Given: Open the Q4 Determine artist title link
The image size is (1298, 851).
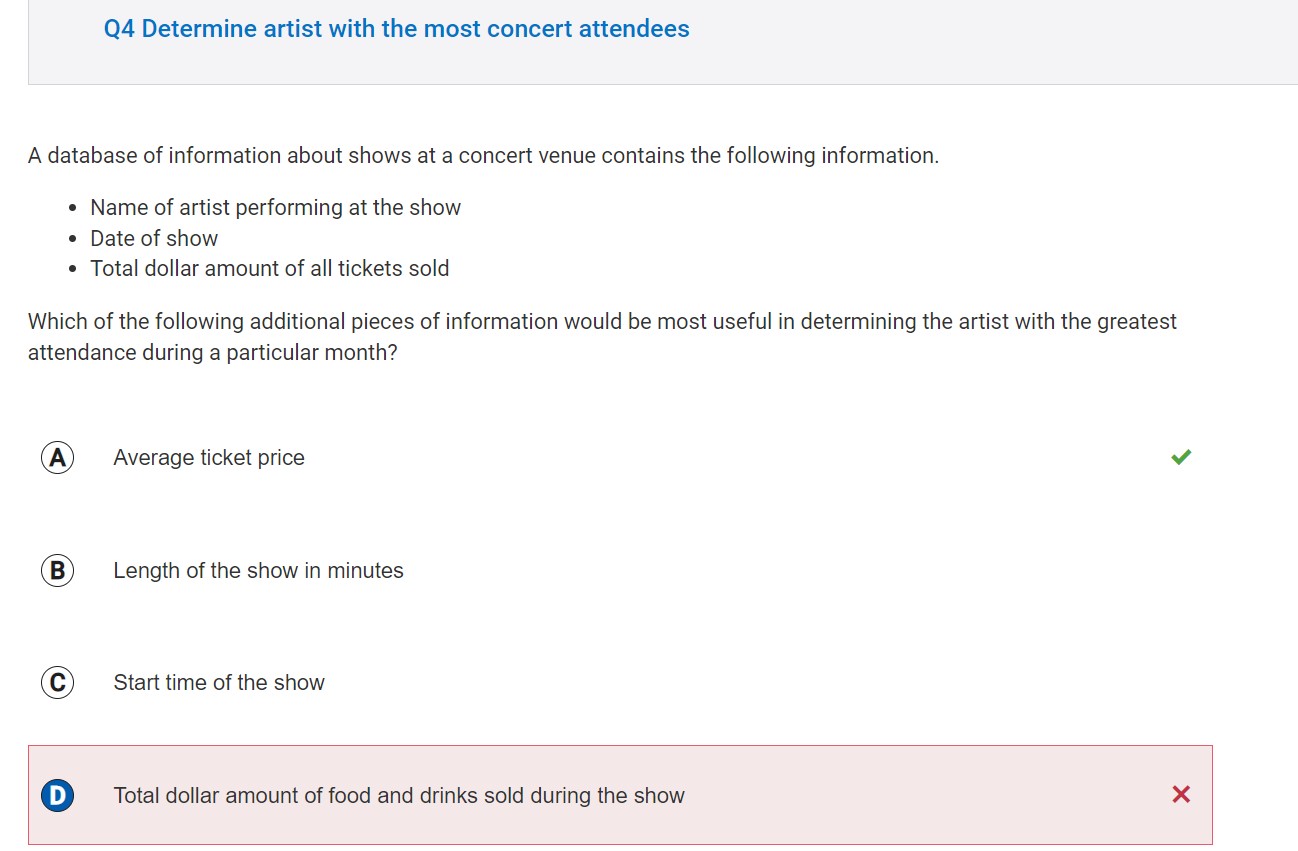Looking at the screenshot, I should click(x=396, y=29).
